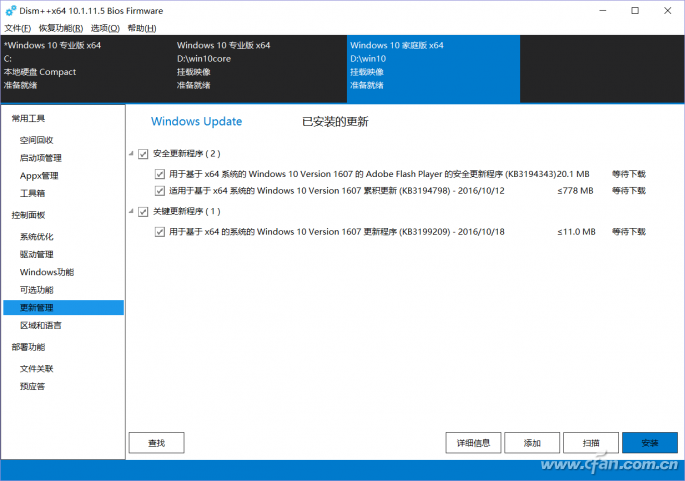
Task: Click the 控制面板 section header
Action: click(28, 215)
